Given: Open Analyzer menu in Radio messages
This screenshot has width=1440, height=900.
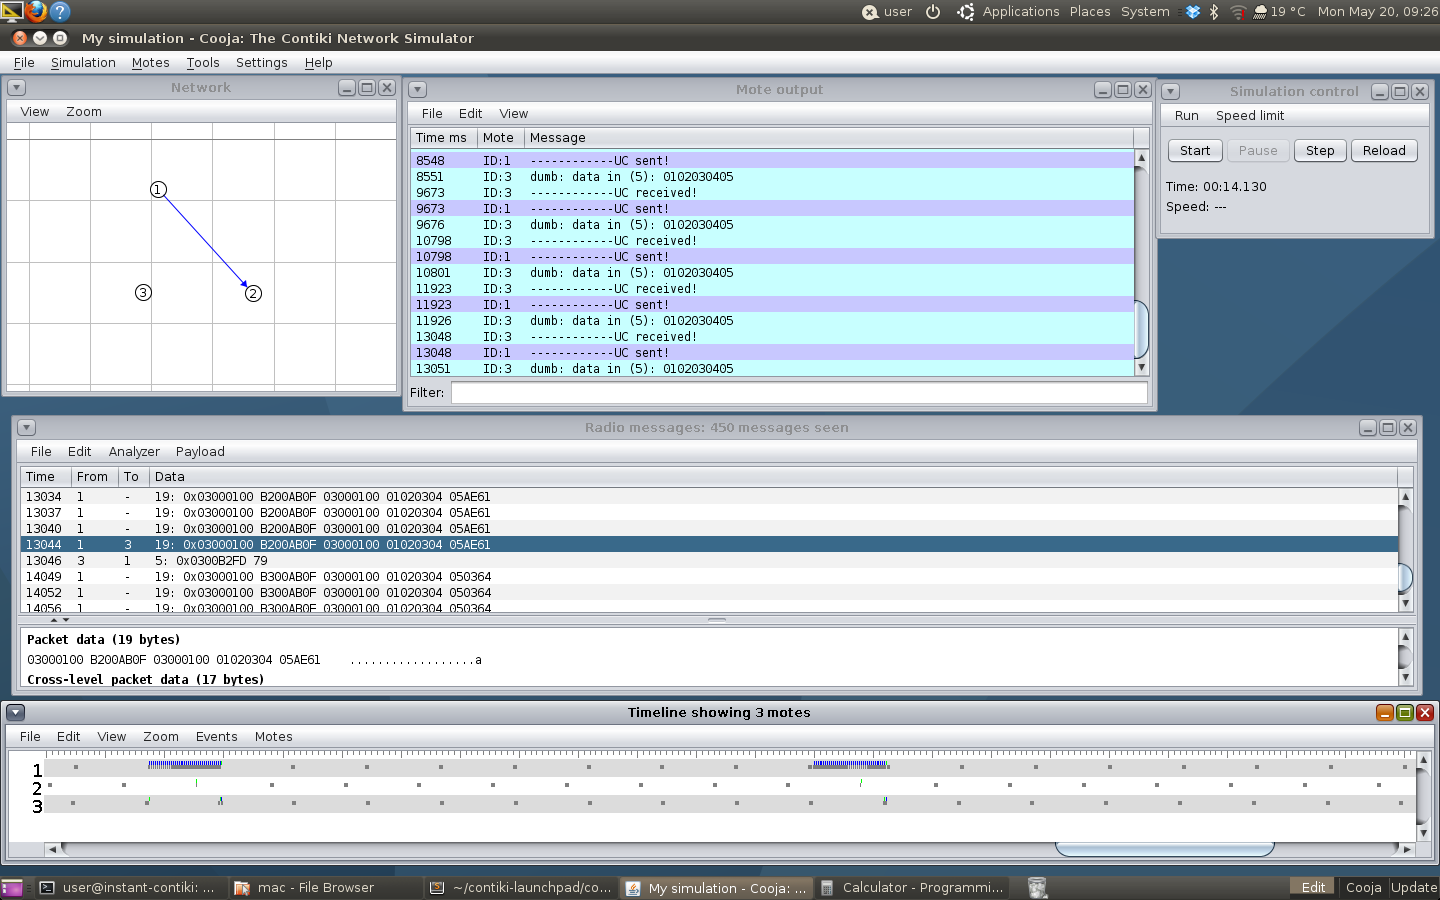Looking at the screenshot, I should tap(134, 452).
